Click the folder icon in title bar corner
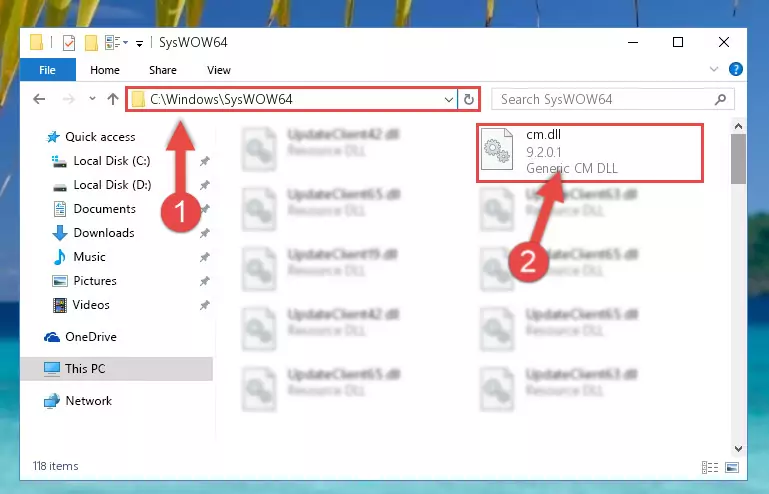Image resolution: width=769 pixels, height=494 pixels. pyautogui.click(x=36, y=43)
